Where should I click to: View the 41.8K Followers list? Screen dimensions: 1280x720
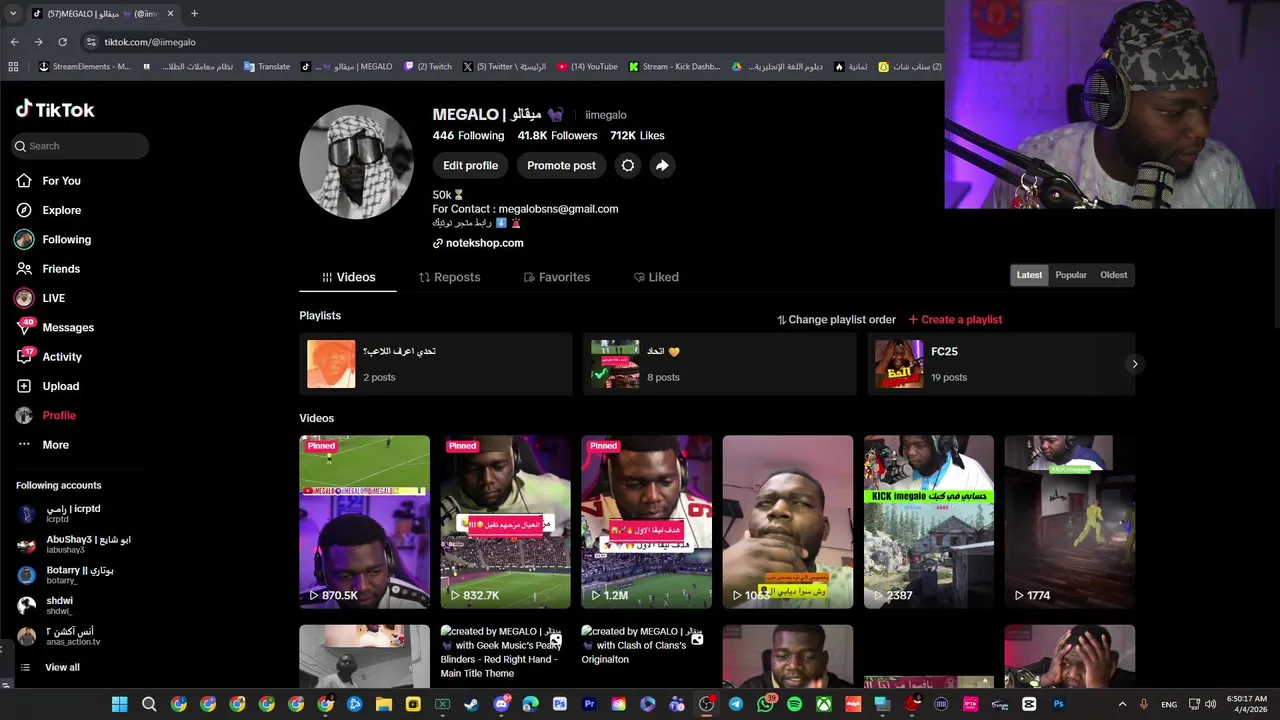pyautogui.click(x=557, y=136)
